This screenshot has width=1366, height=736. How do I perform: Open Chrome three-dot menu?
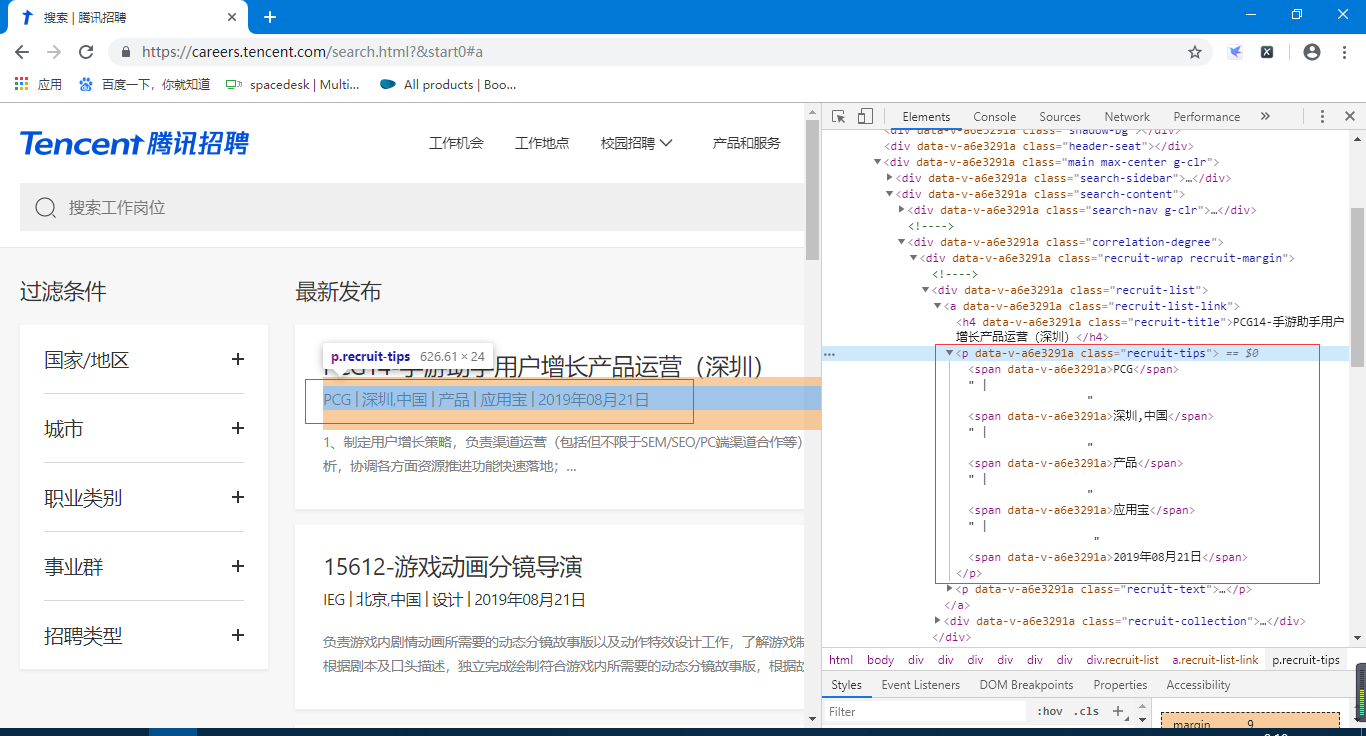point(1344,52)
